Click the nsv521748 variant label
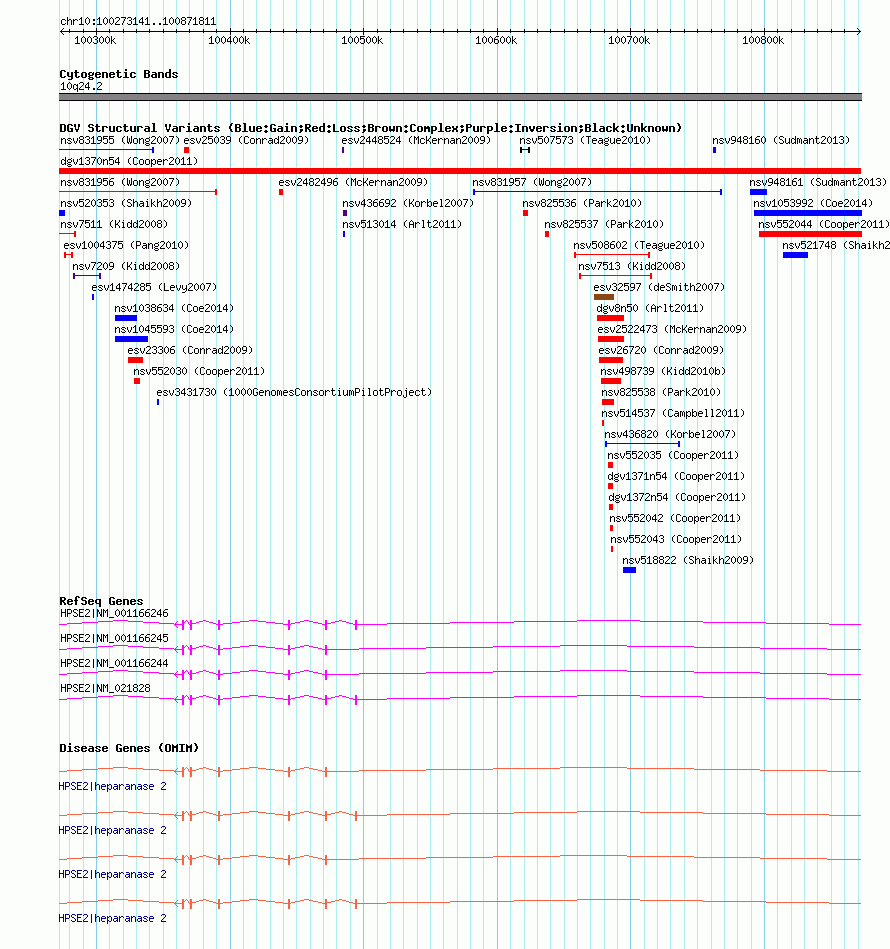This screenshot has width=890, height=949. (x=836, y=246)
